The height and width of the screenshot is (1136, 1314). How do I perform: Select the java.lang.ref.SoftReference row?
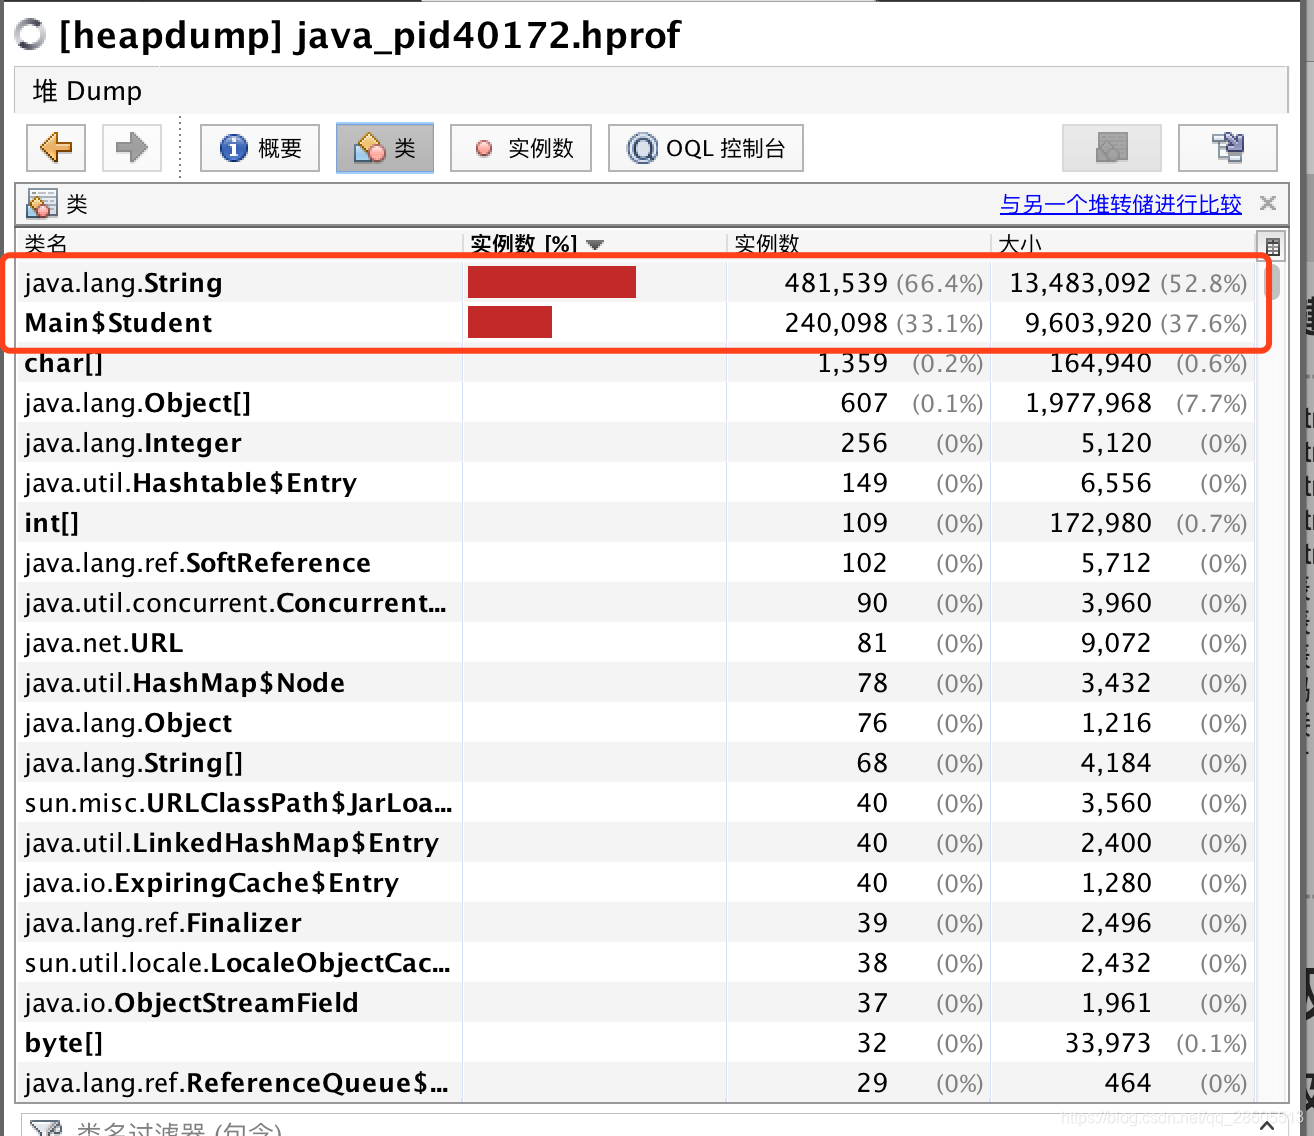tap(635, 563)
